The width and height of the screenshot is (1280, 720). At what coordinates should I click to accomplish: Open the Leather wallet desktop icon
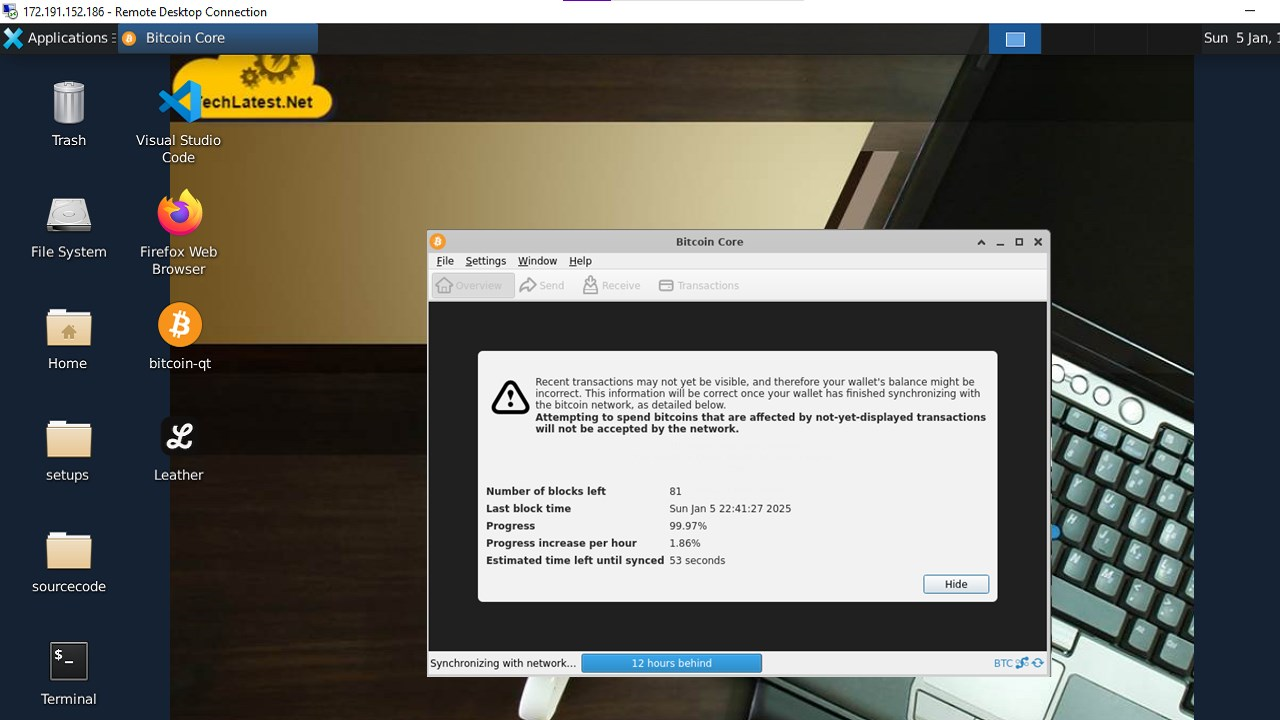(179, 437)
